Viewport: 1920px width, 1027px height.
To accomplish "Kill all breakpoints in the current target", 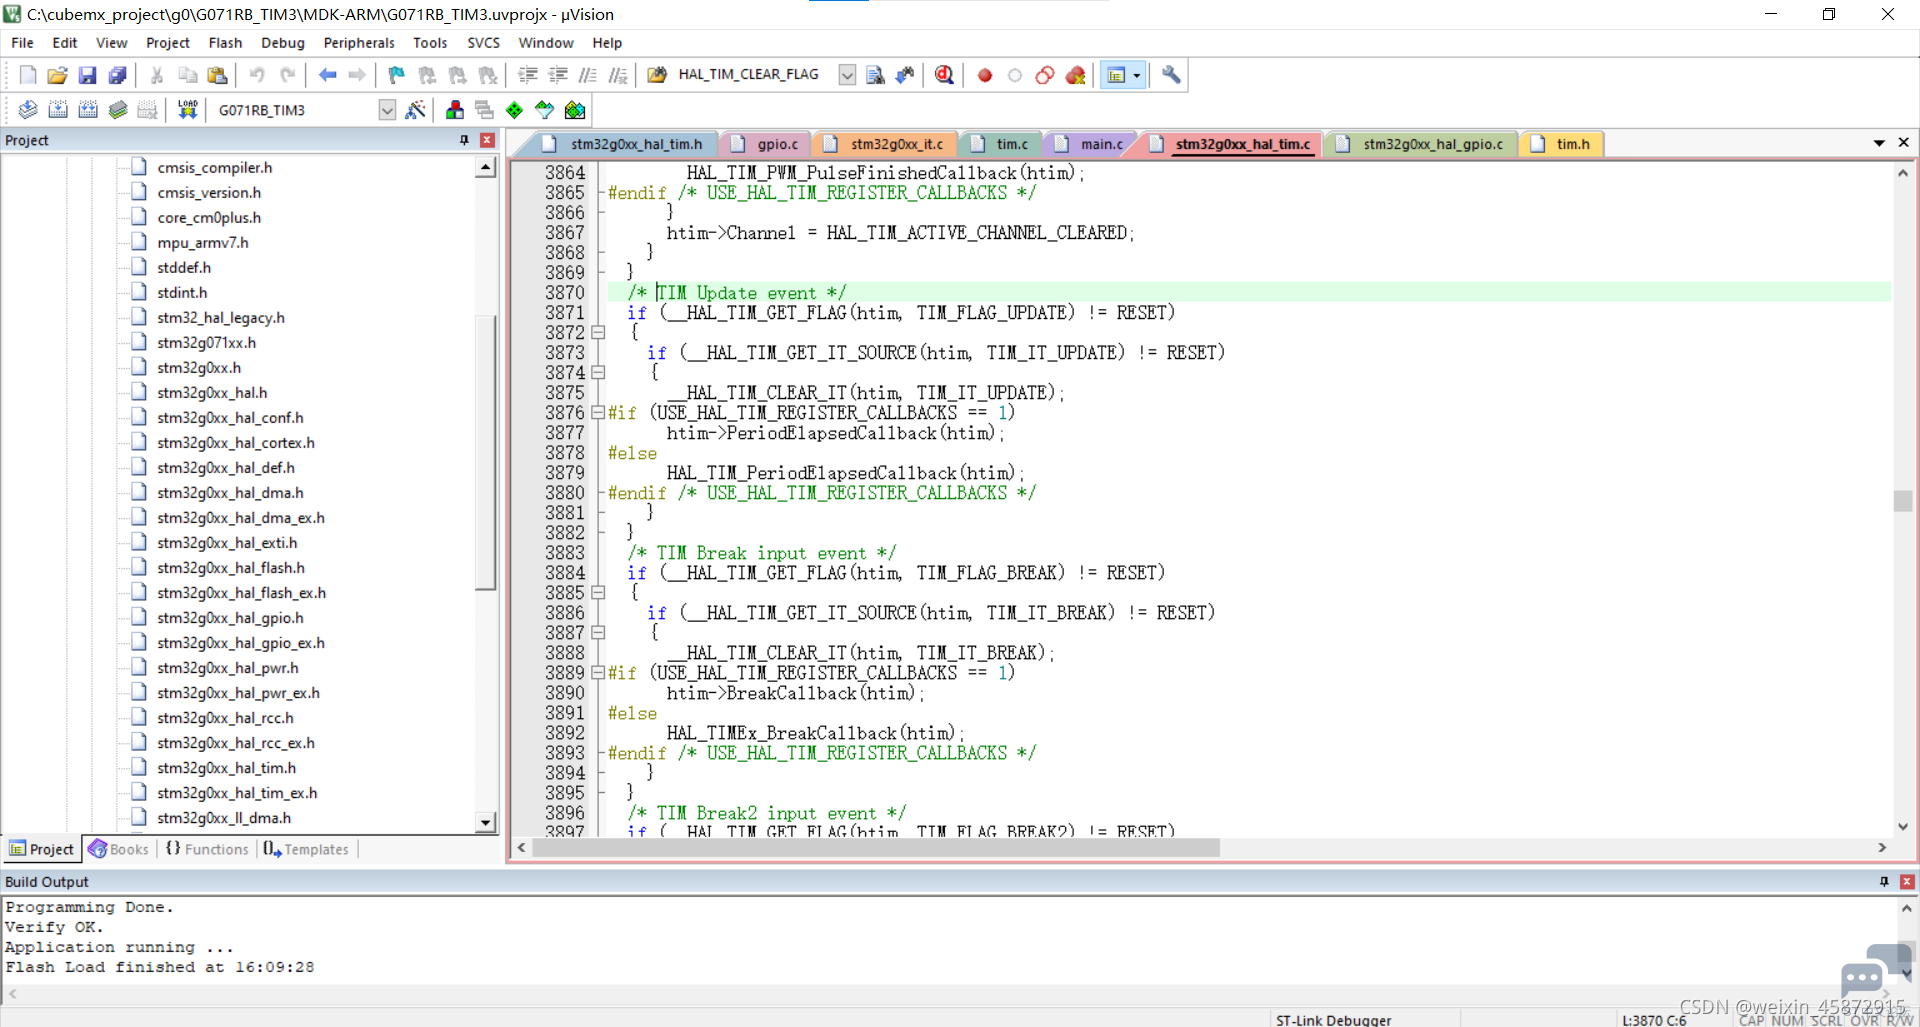I will tap(1075, 75).
